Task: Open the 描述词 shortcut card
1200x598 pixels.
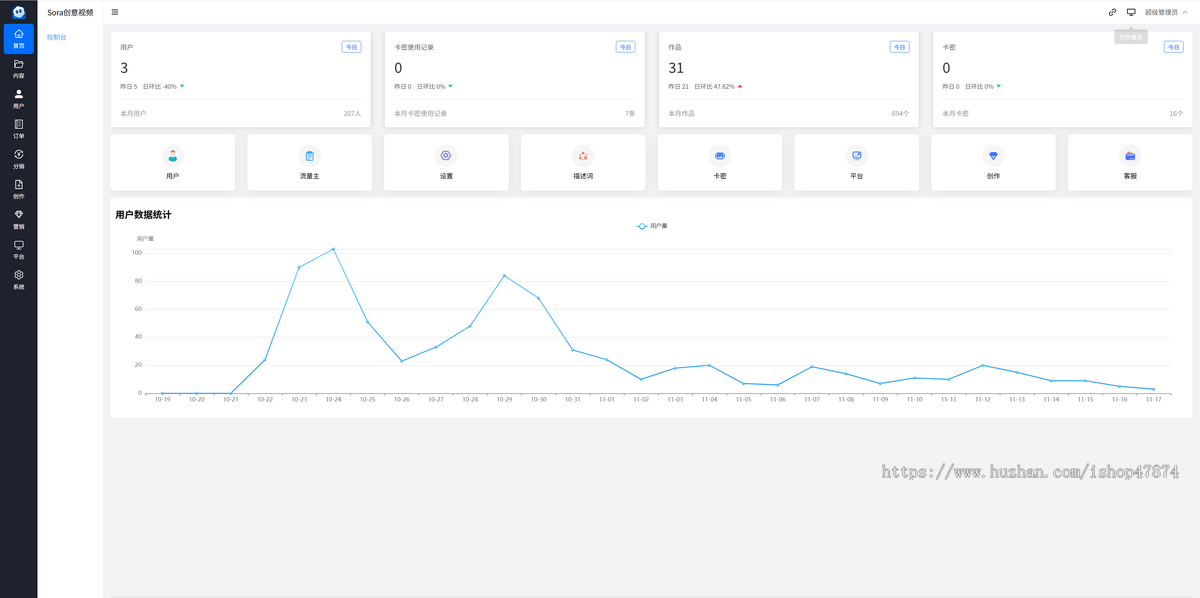Action: [583, 163]
